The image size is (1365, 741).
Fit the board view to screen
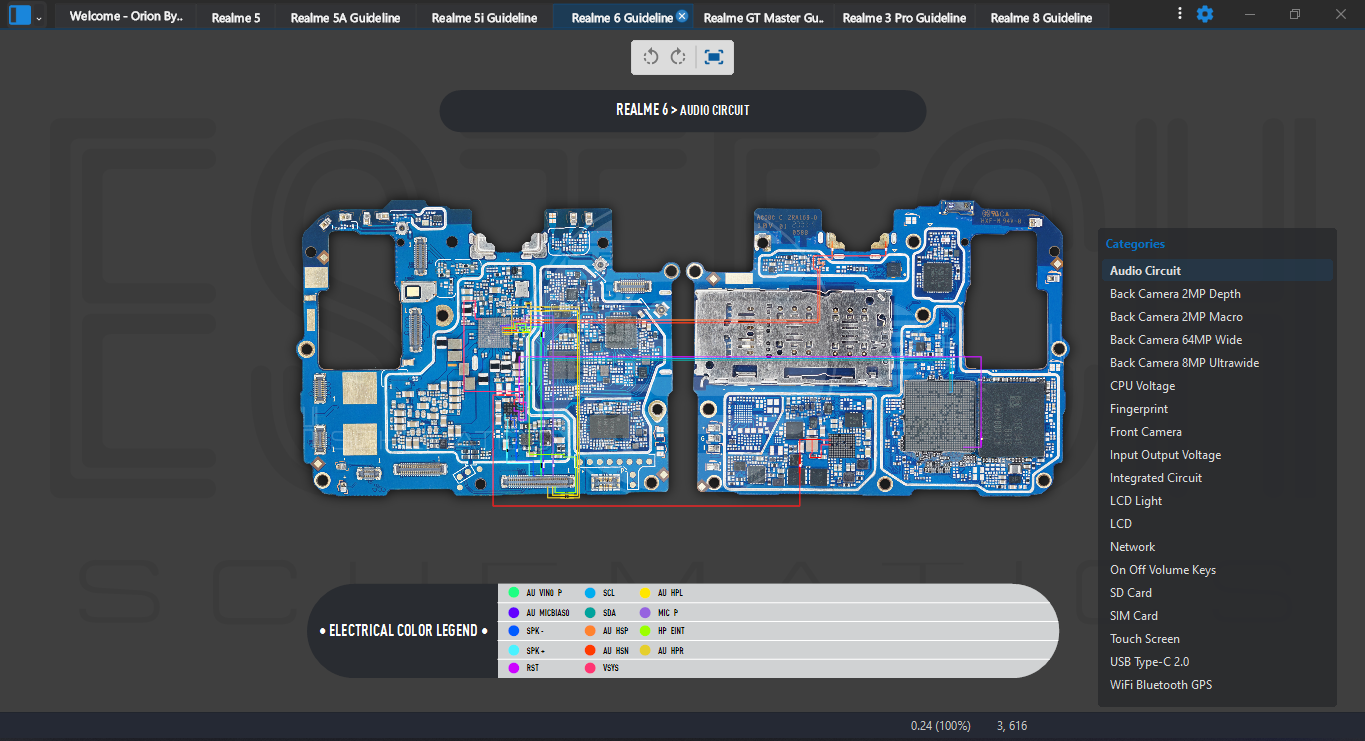click(x=713, y=57)
